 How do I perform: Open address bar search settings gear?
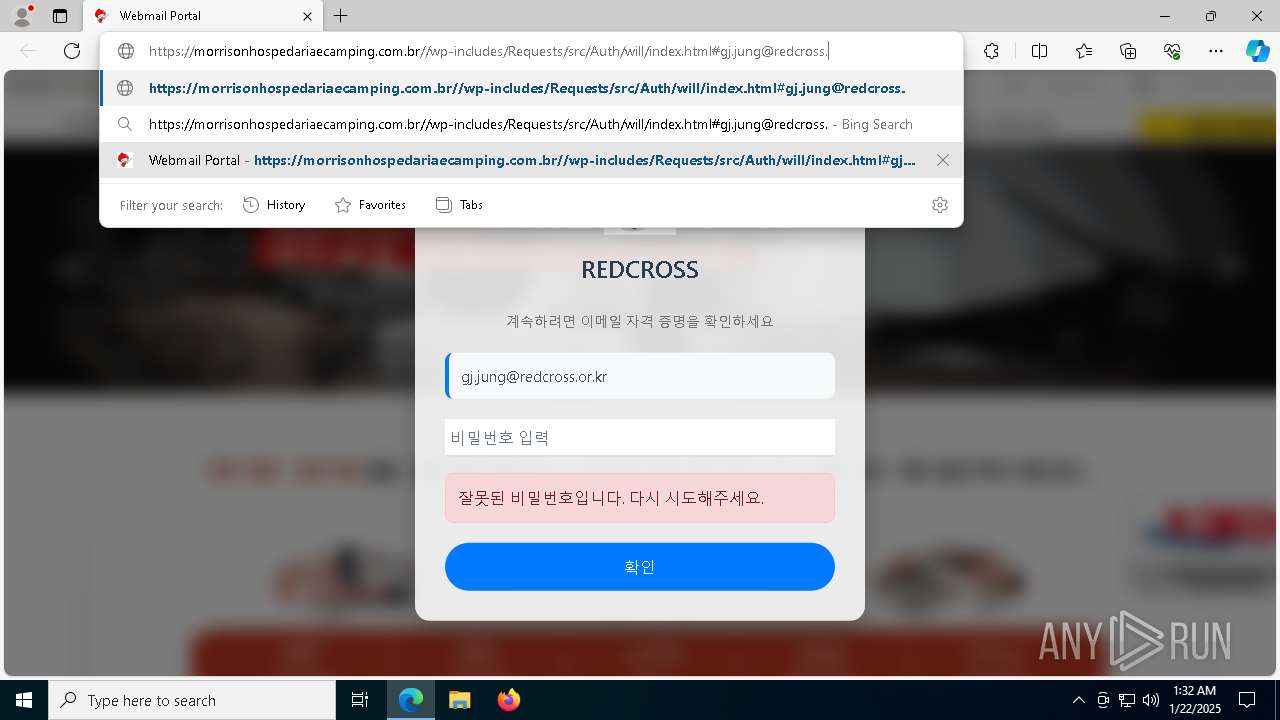pos(940,205)
